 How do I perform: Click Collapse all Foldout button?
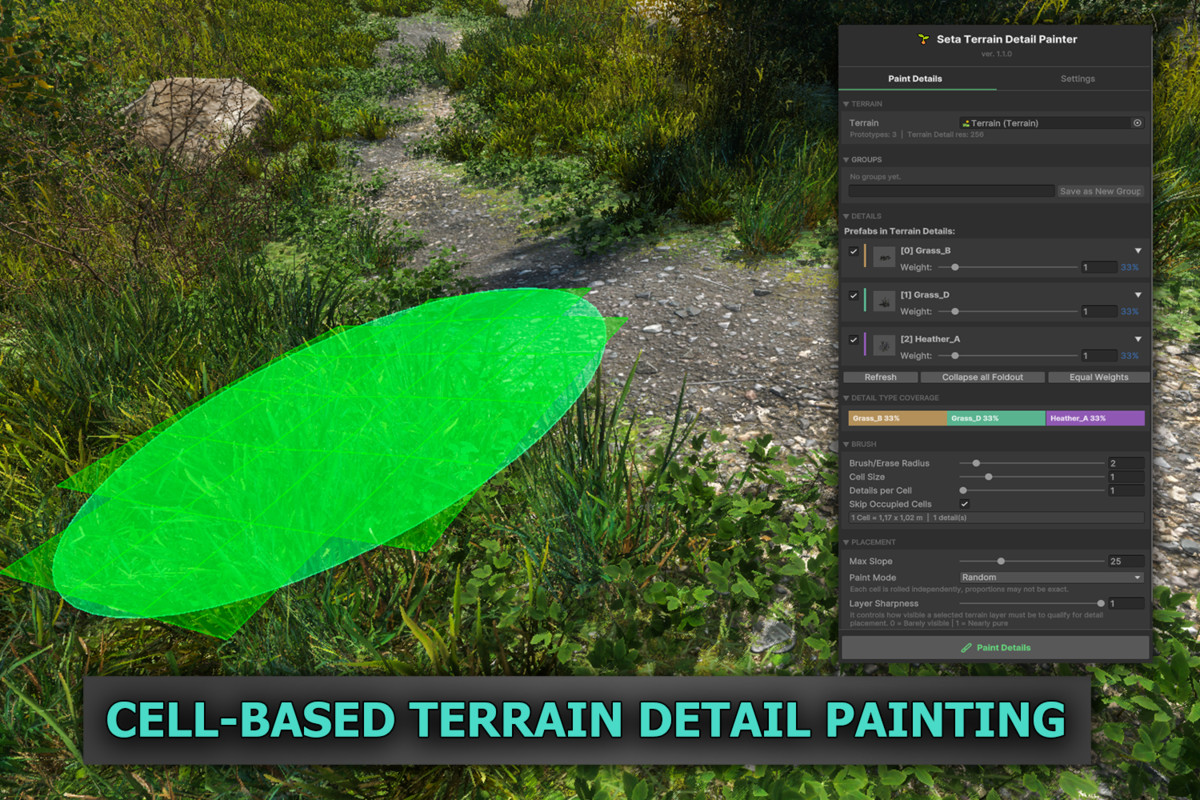[982, 377]
